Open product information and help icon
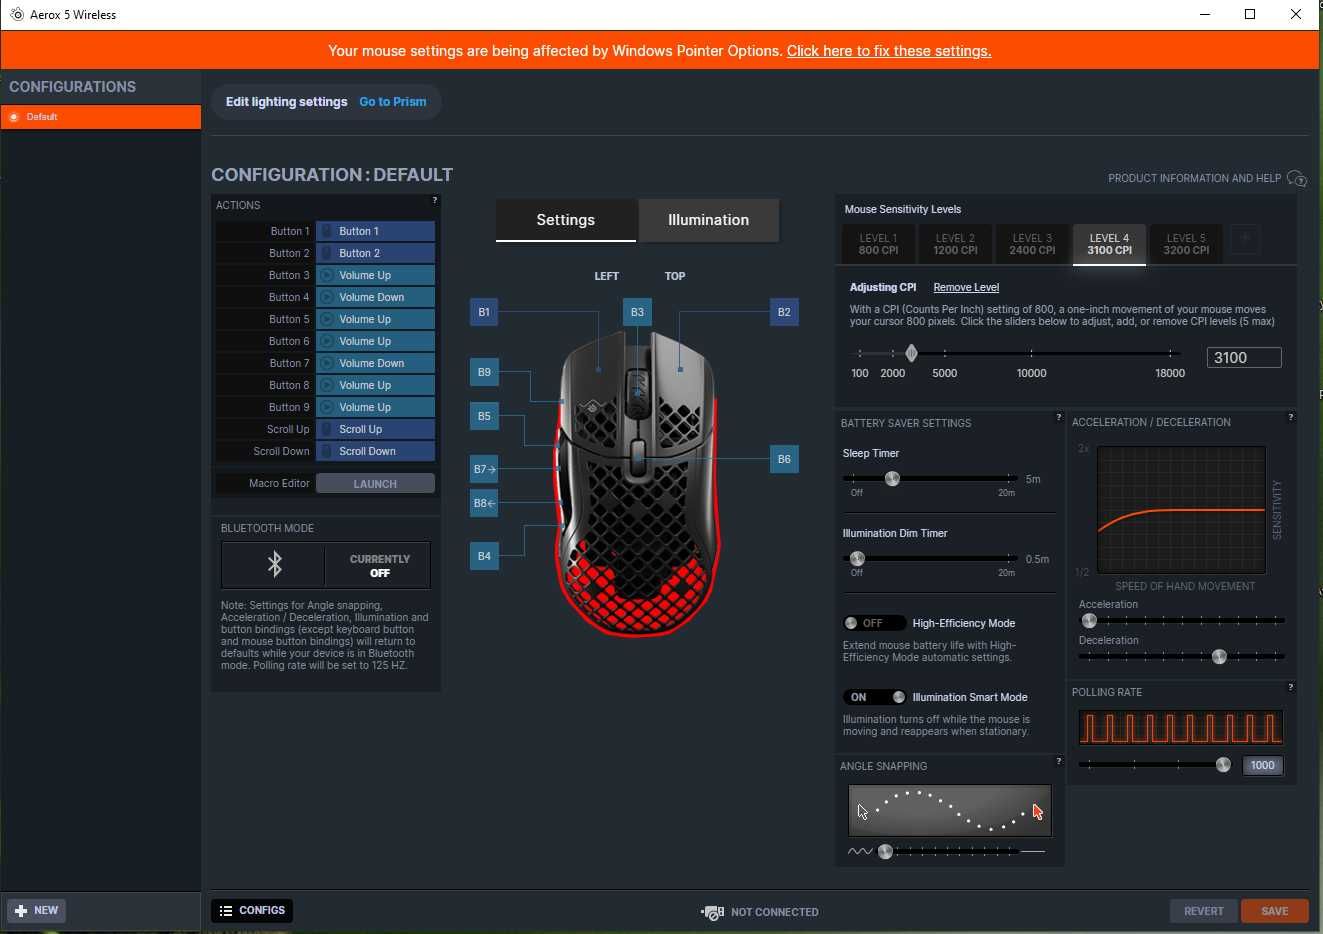This screenshot has height=934, width=1323. [x=1297, y=178]
